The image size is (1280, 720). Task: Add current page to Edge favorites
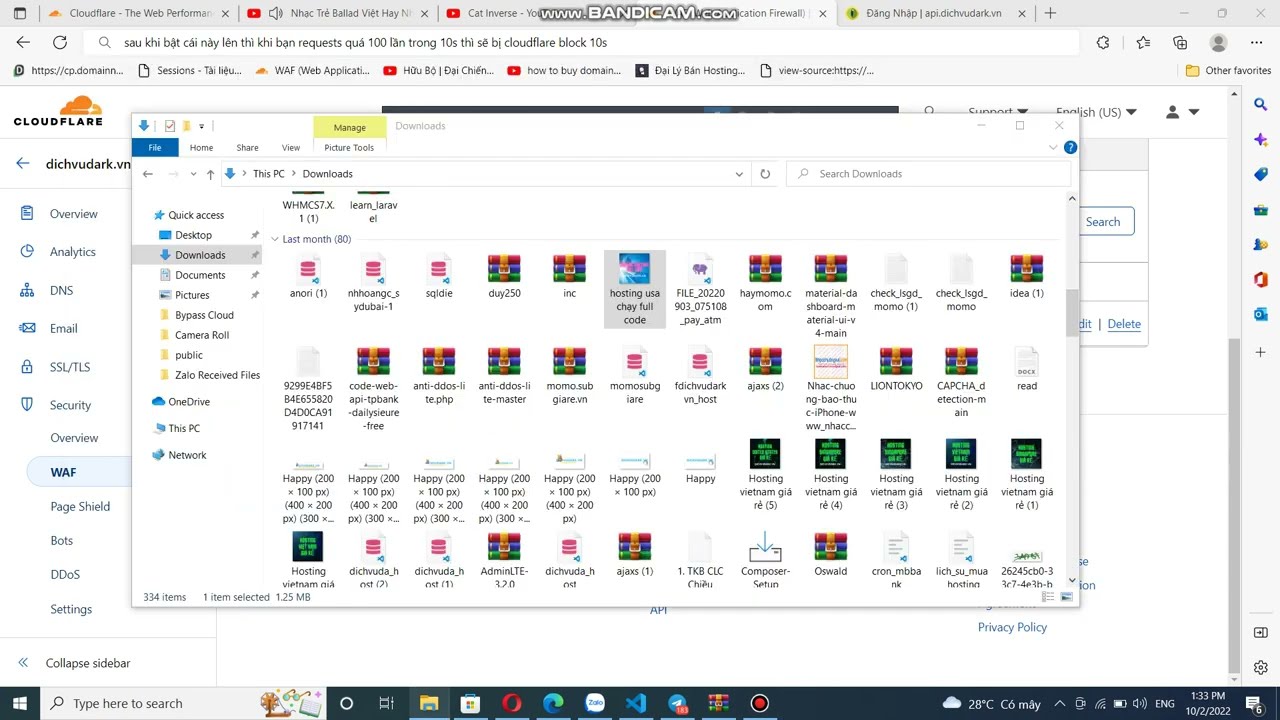point(1143,43)
